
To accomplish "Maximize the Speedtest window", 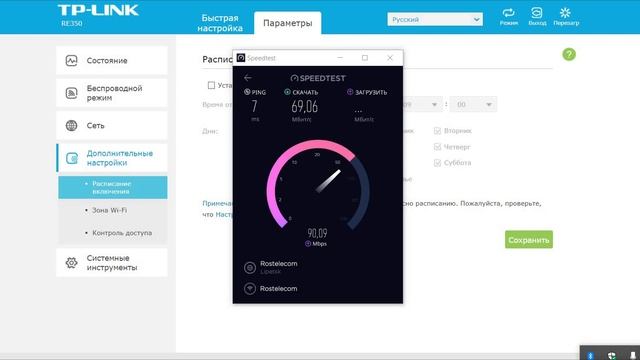I will pos(365,58).
